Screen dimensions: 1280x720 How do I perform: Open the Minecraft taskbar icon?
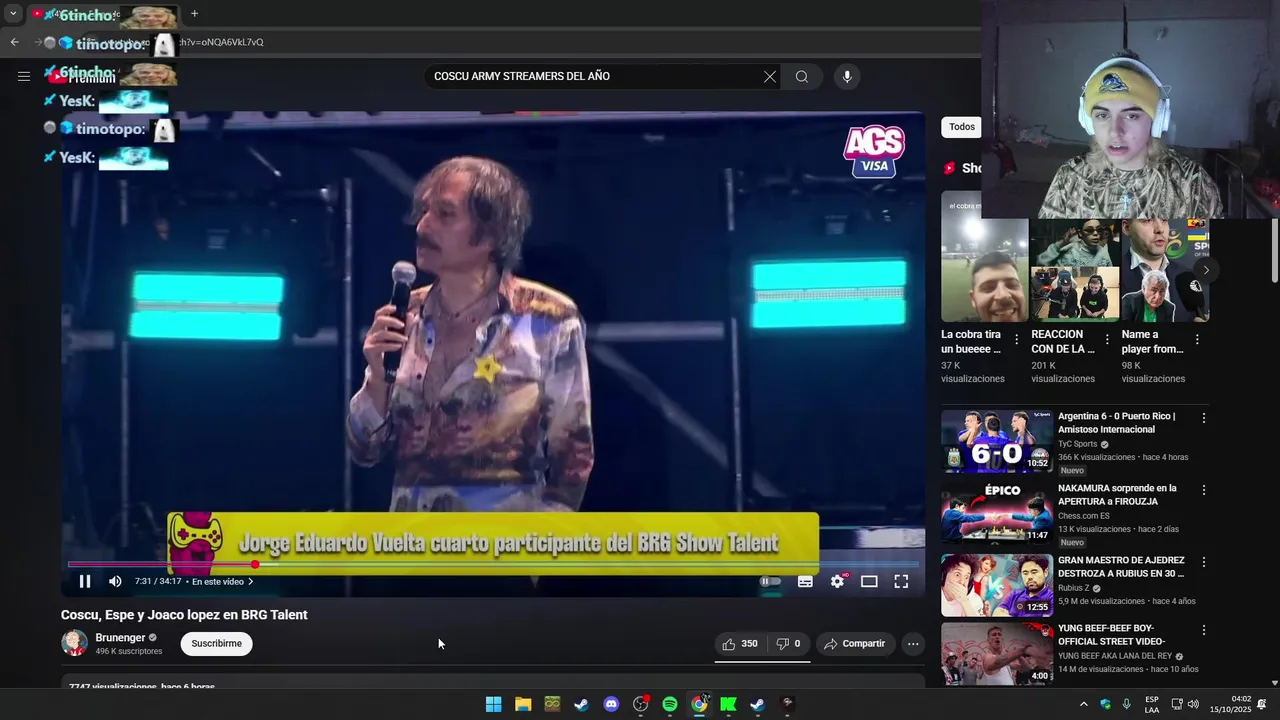(x=552, y=704)
